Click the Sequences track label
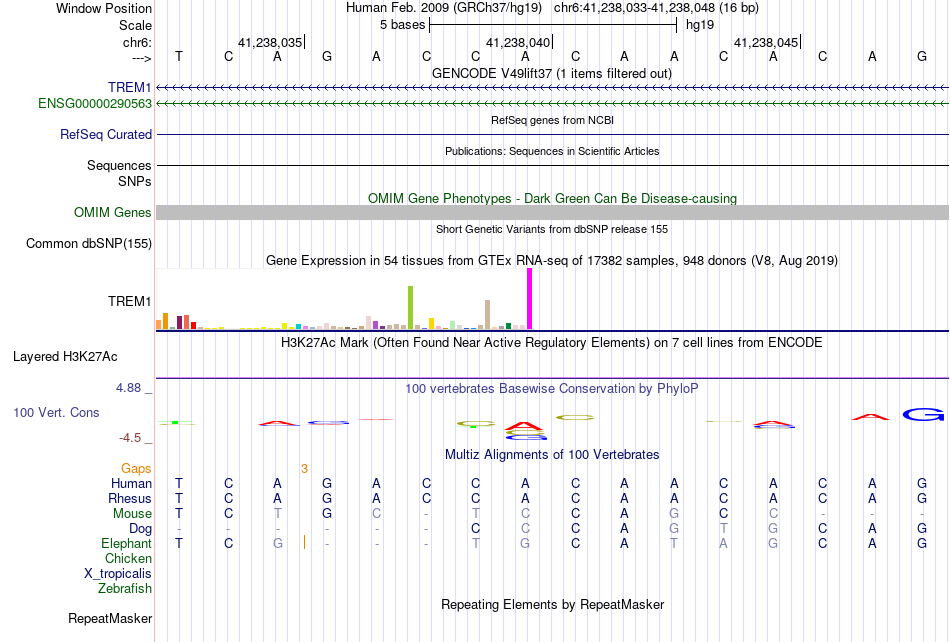 click(x=119, y=165)
